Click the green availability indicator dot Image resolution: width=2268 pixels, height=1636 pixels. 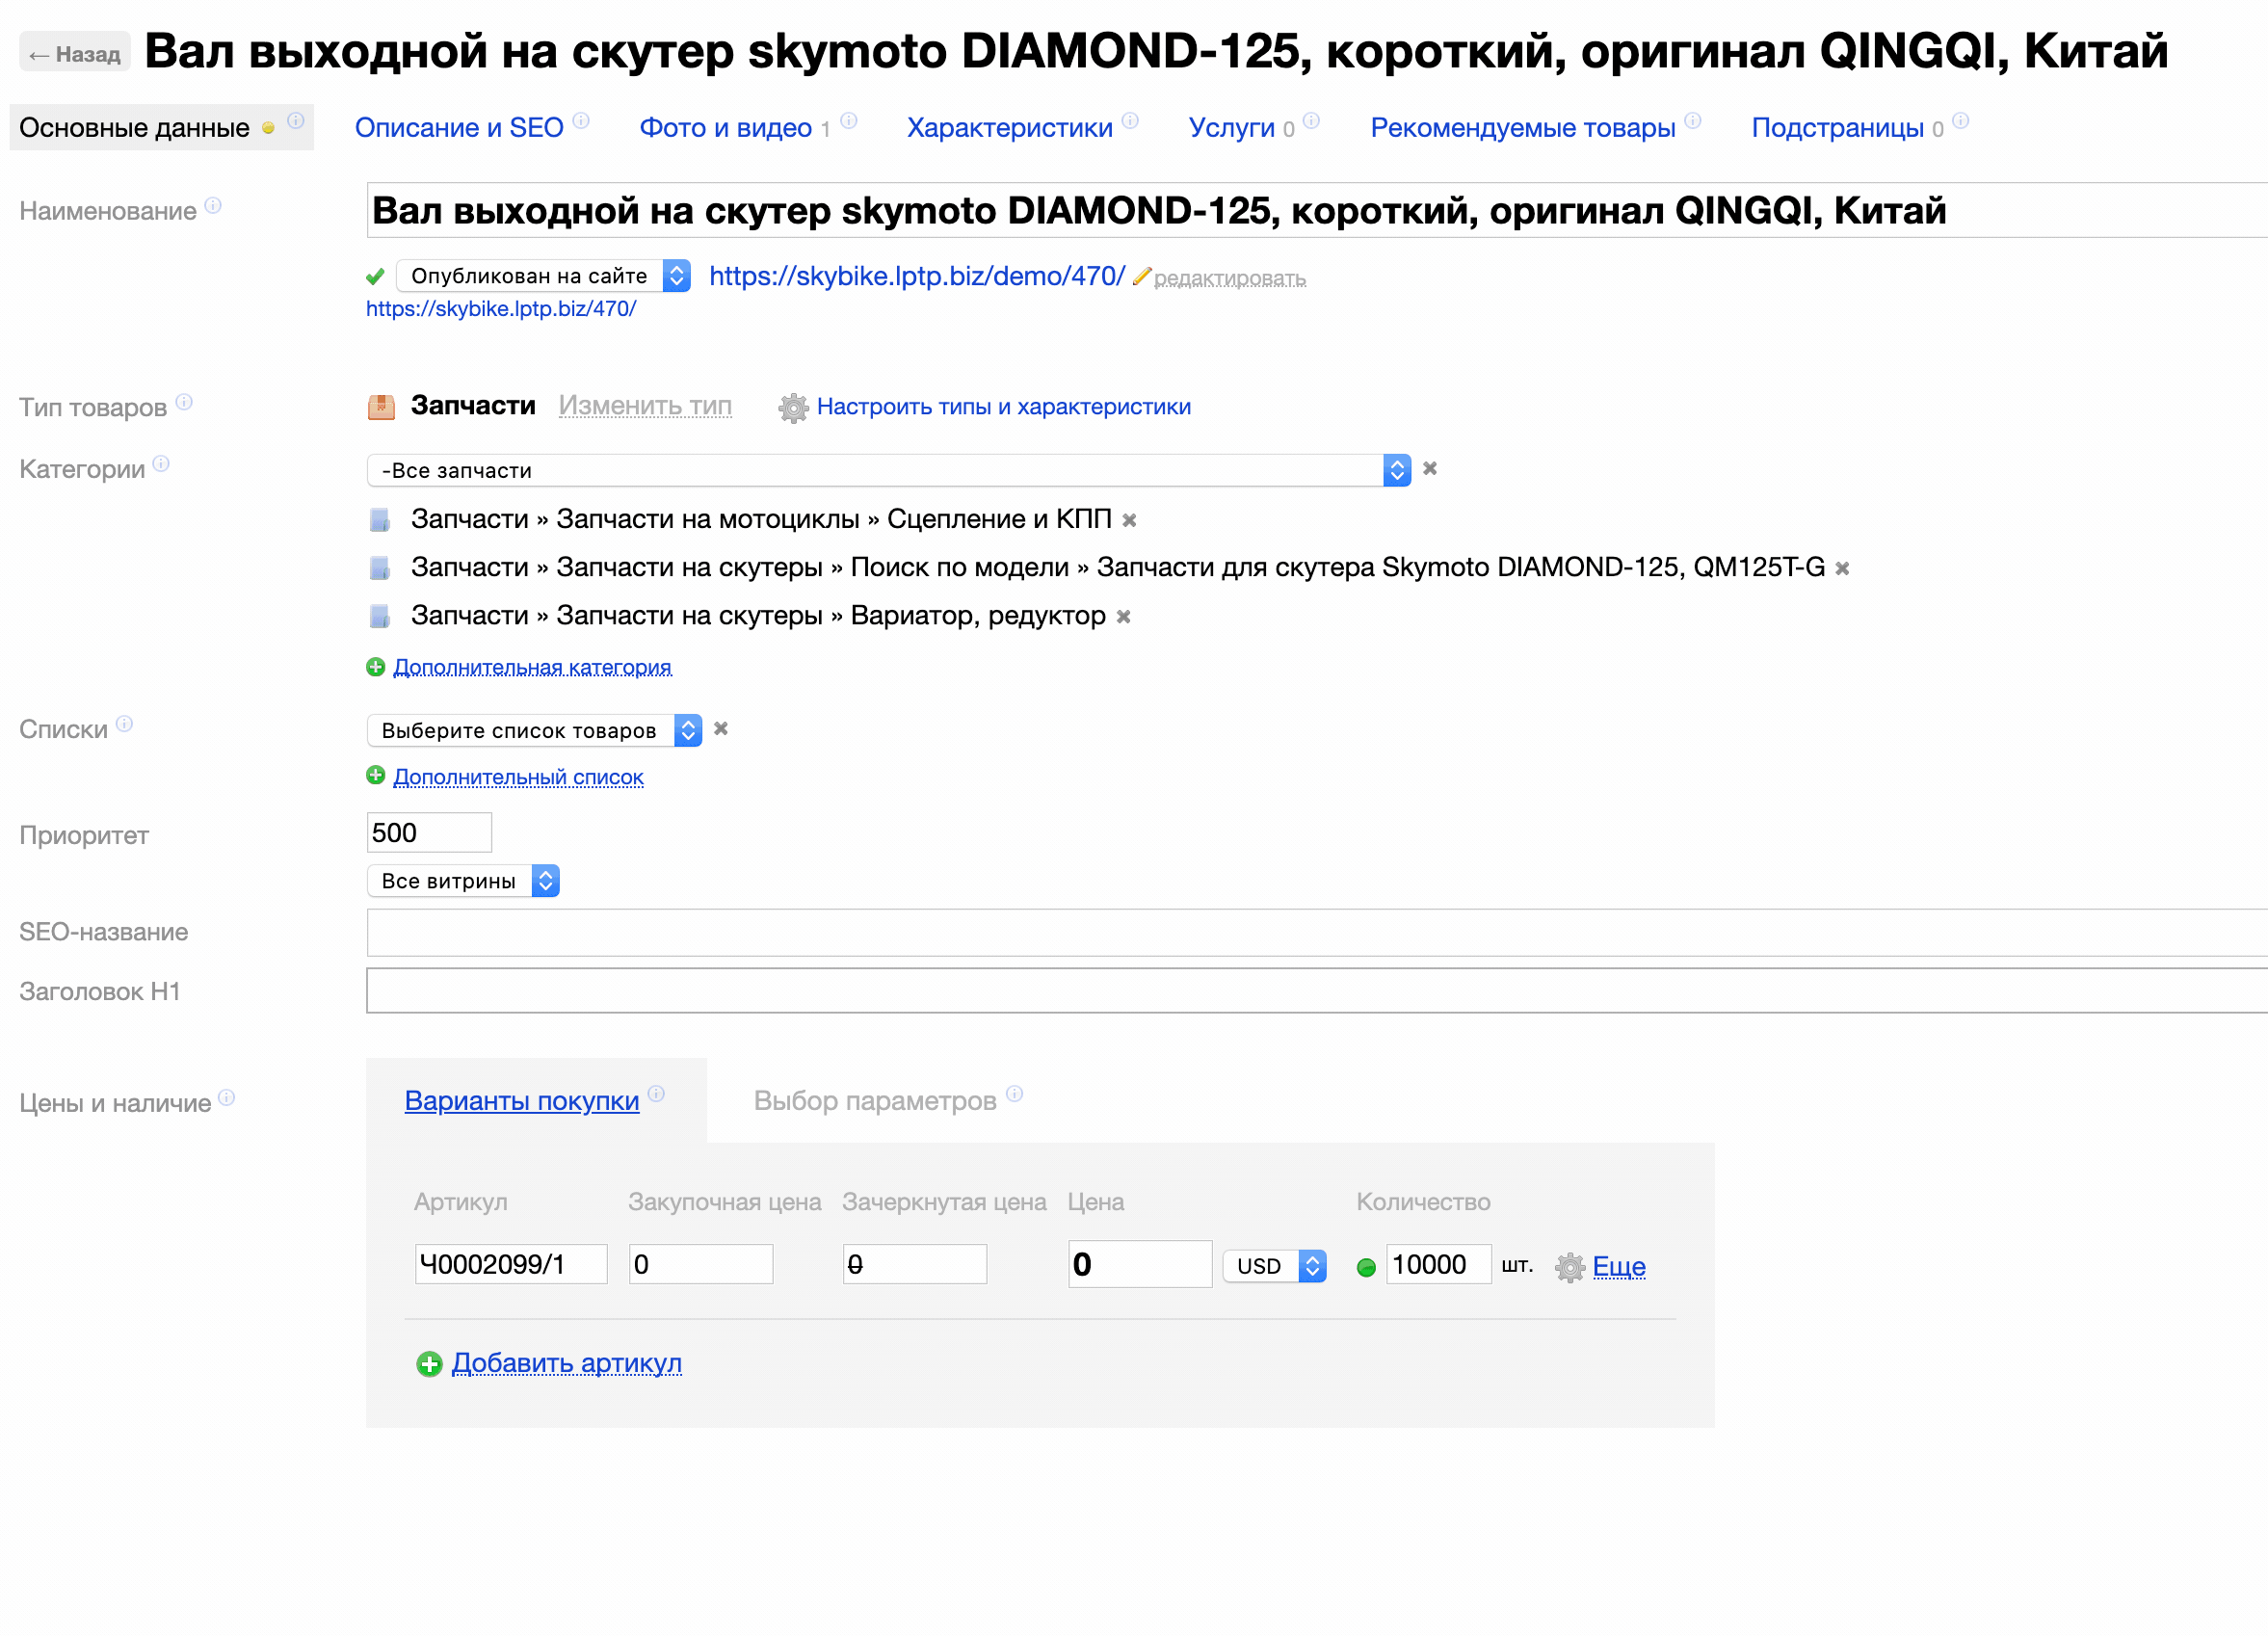click(1366, 1268)
